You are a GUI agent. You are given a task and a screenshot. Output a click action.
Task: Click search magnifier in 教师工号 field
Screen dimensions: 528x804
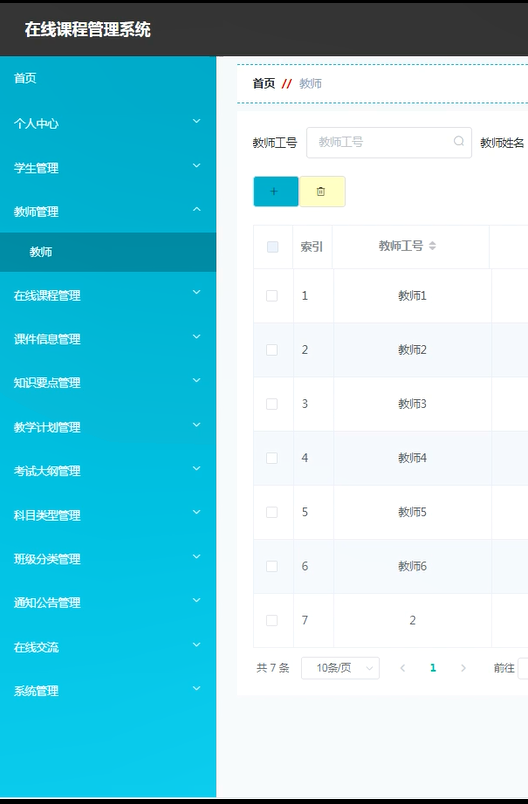click(459, 141)
